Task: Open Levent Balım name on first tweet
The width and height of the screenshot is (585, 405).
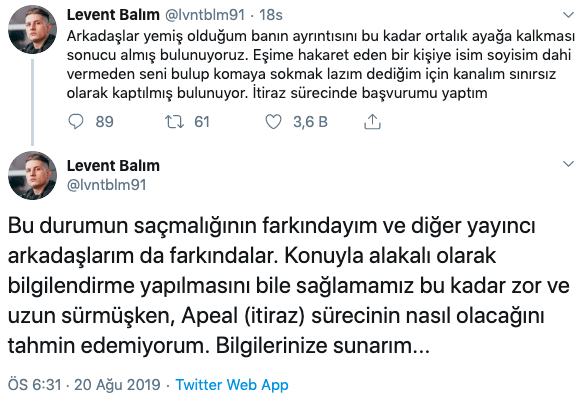Action: pyautogui.click(x=113, y=15)
